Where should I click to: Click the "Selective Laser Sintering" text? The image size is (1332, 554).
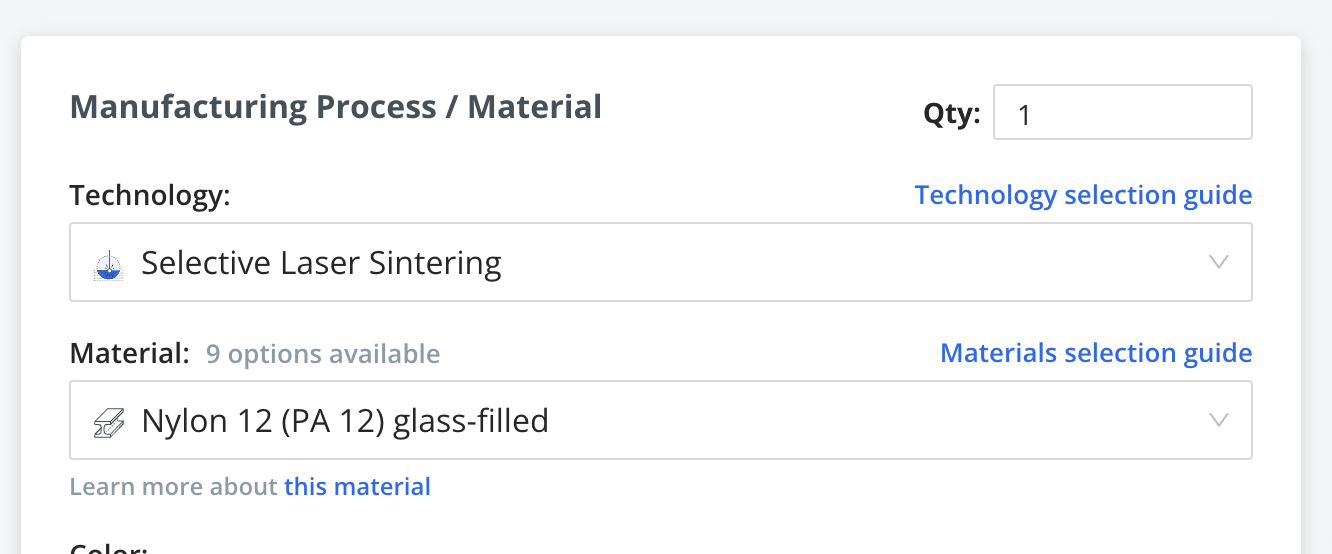click(x=321, y=263)
